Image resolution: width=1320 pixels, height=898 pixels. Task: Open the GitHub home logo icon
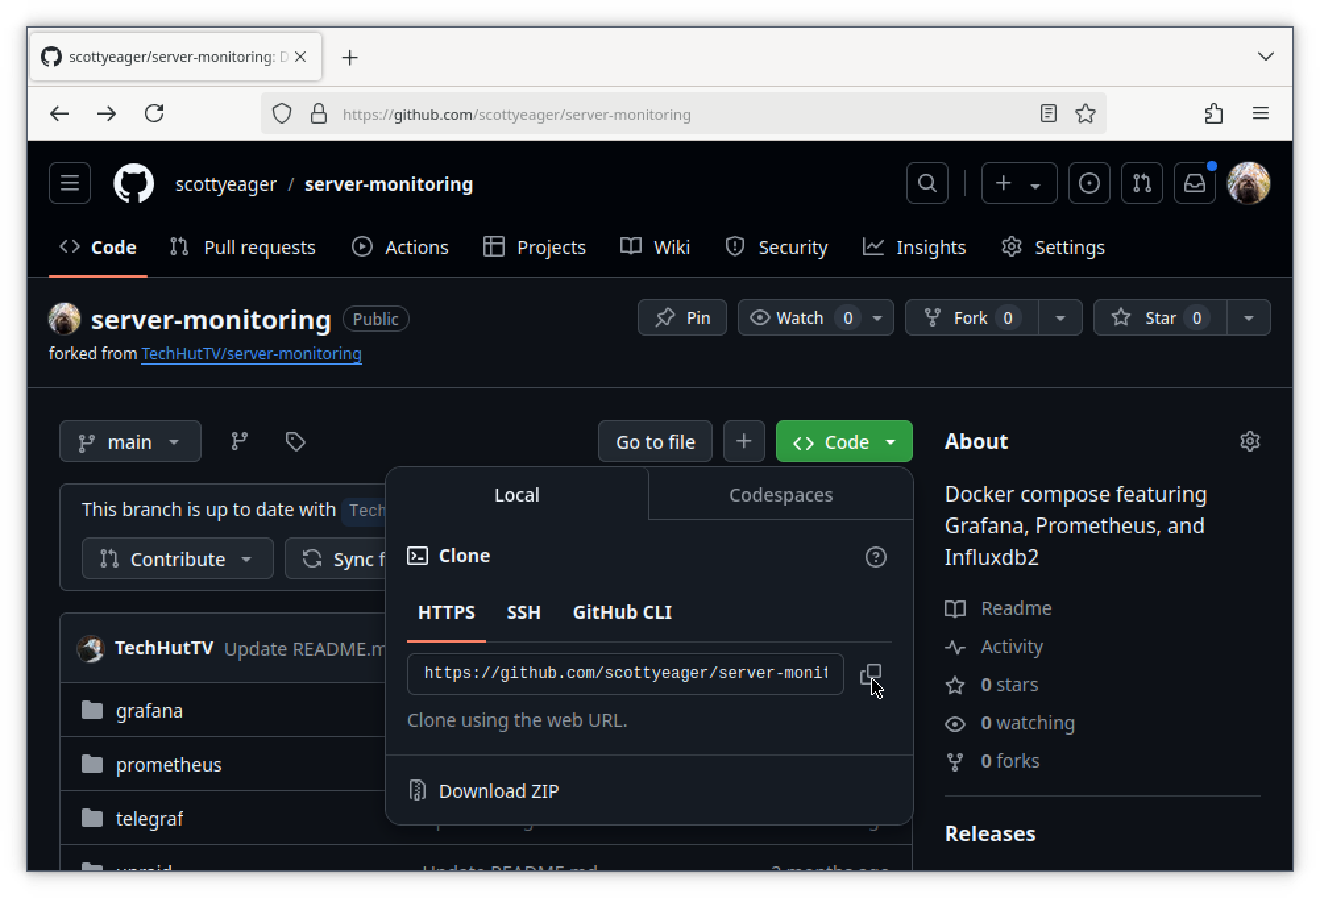point(134,182)
